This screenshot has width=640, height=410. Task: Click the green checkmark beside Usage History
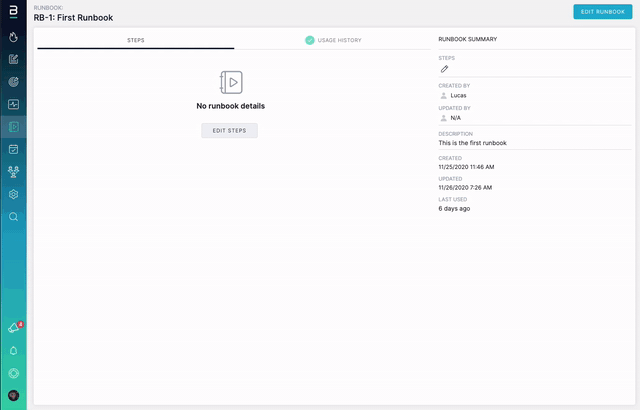[x=310, y=40]
